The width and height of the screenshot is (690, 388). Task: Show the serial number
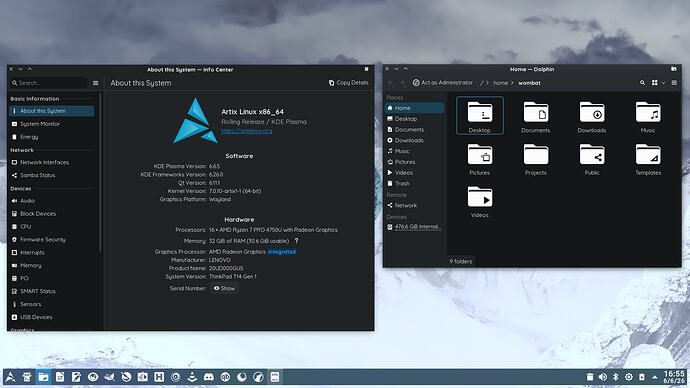tap(224, 289)
